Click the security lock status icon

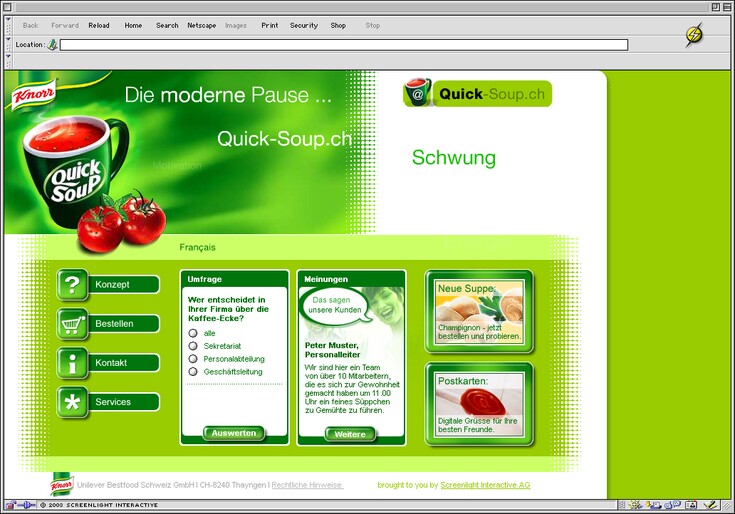point(11,505)
